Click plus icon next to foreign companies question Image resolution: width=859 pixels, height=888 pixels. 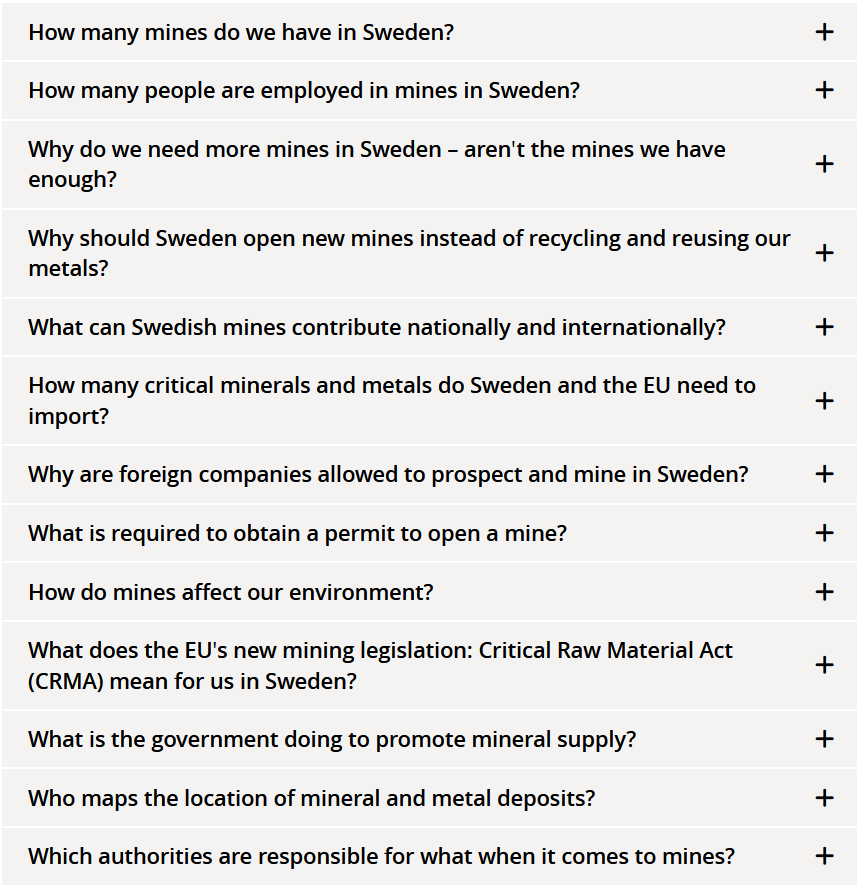click(x=824, y=474)
